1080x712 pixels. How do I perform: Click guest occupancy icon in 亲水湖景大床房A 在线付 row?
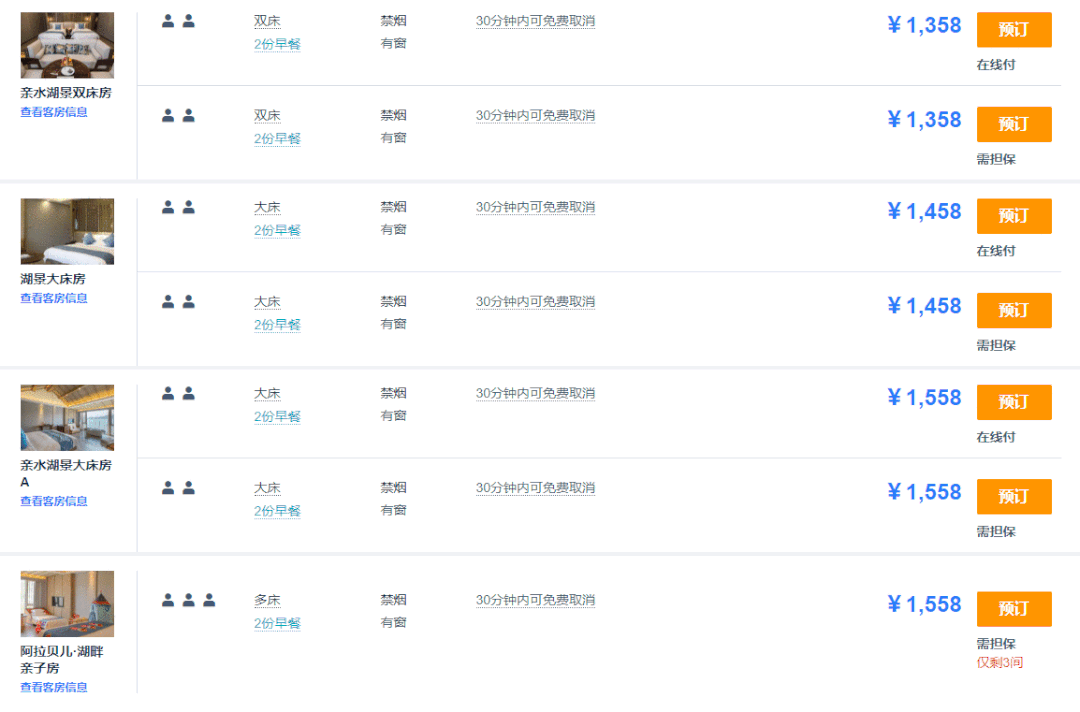178,393
